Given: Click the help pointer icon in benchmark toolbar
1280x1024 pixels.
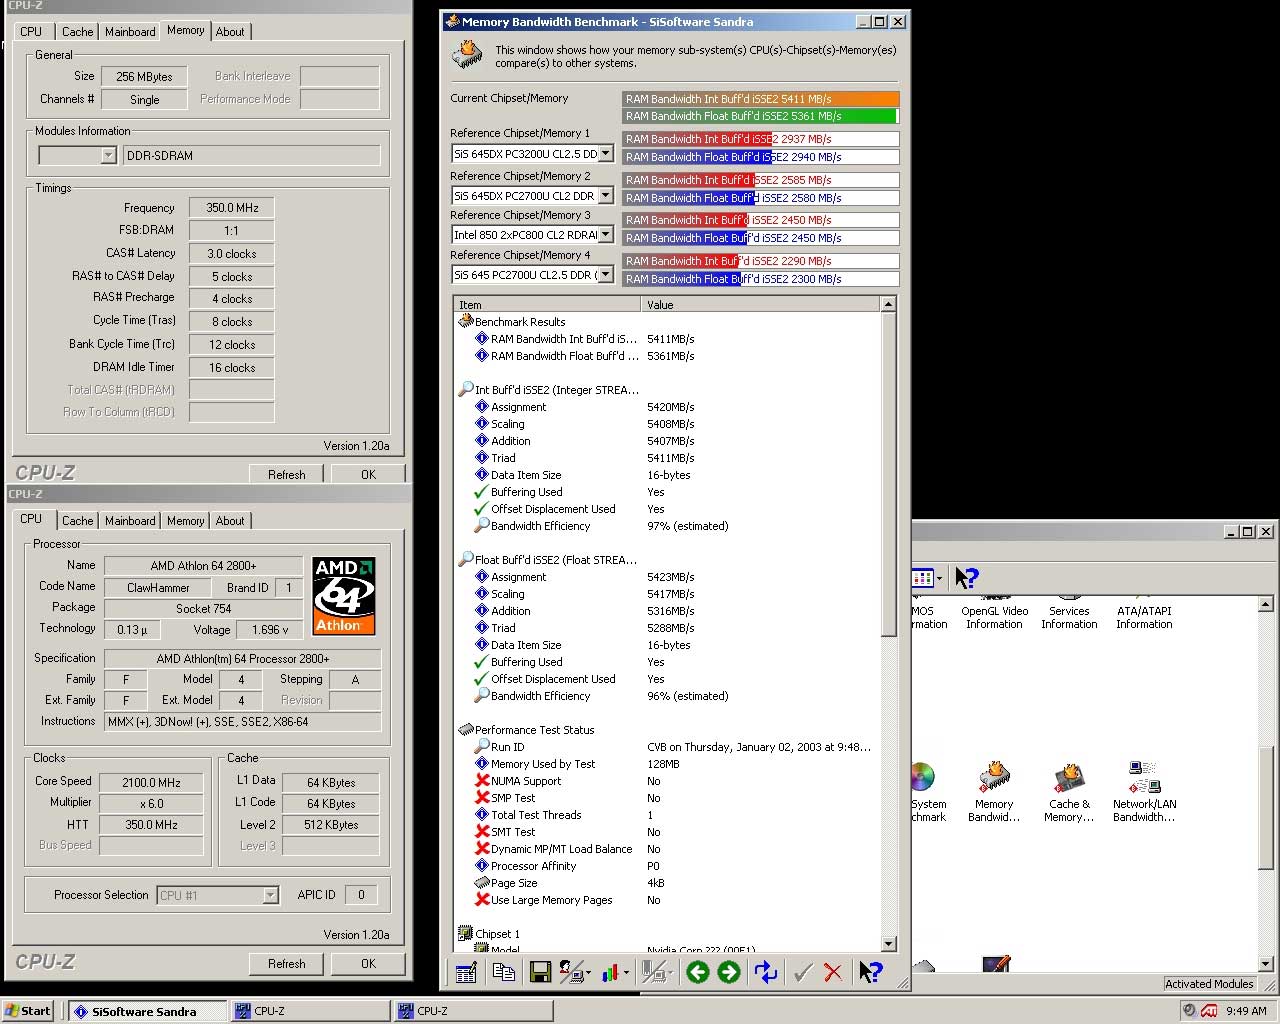Looking at the screenshot, I should pos(871,972).
